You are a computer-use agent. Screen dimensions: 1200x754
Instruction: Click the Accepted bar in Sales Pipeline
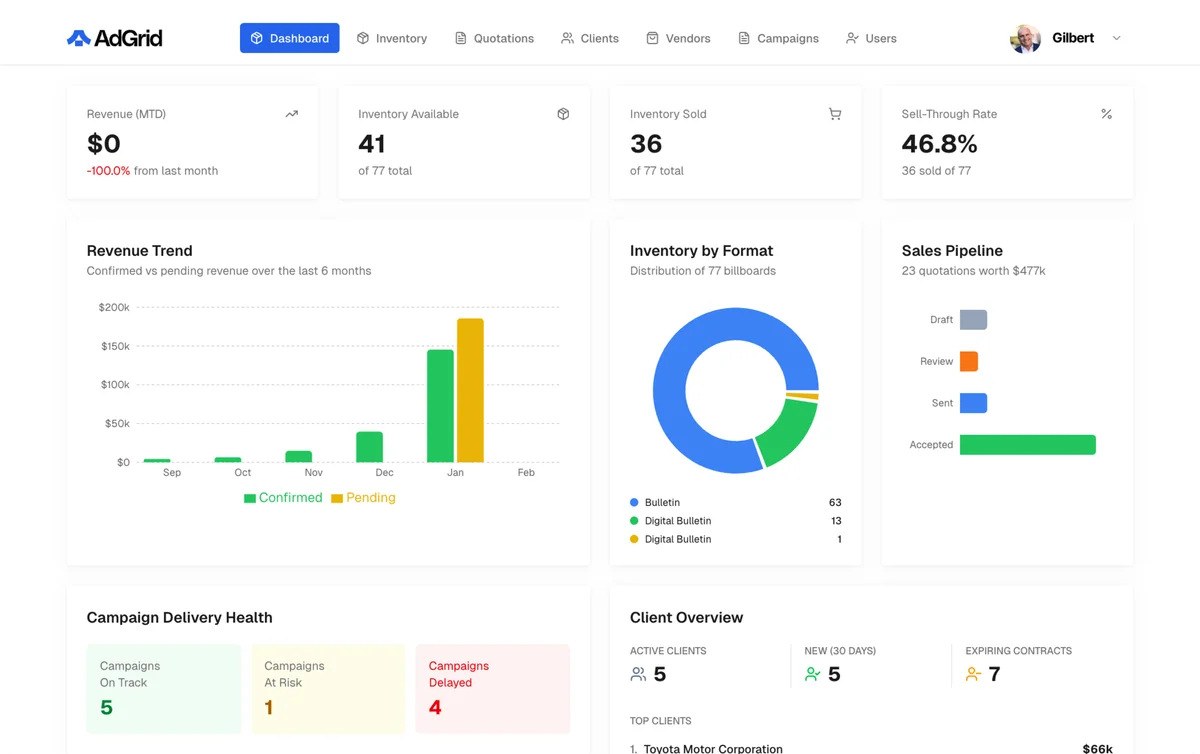click(x=1027, y=444)
